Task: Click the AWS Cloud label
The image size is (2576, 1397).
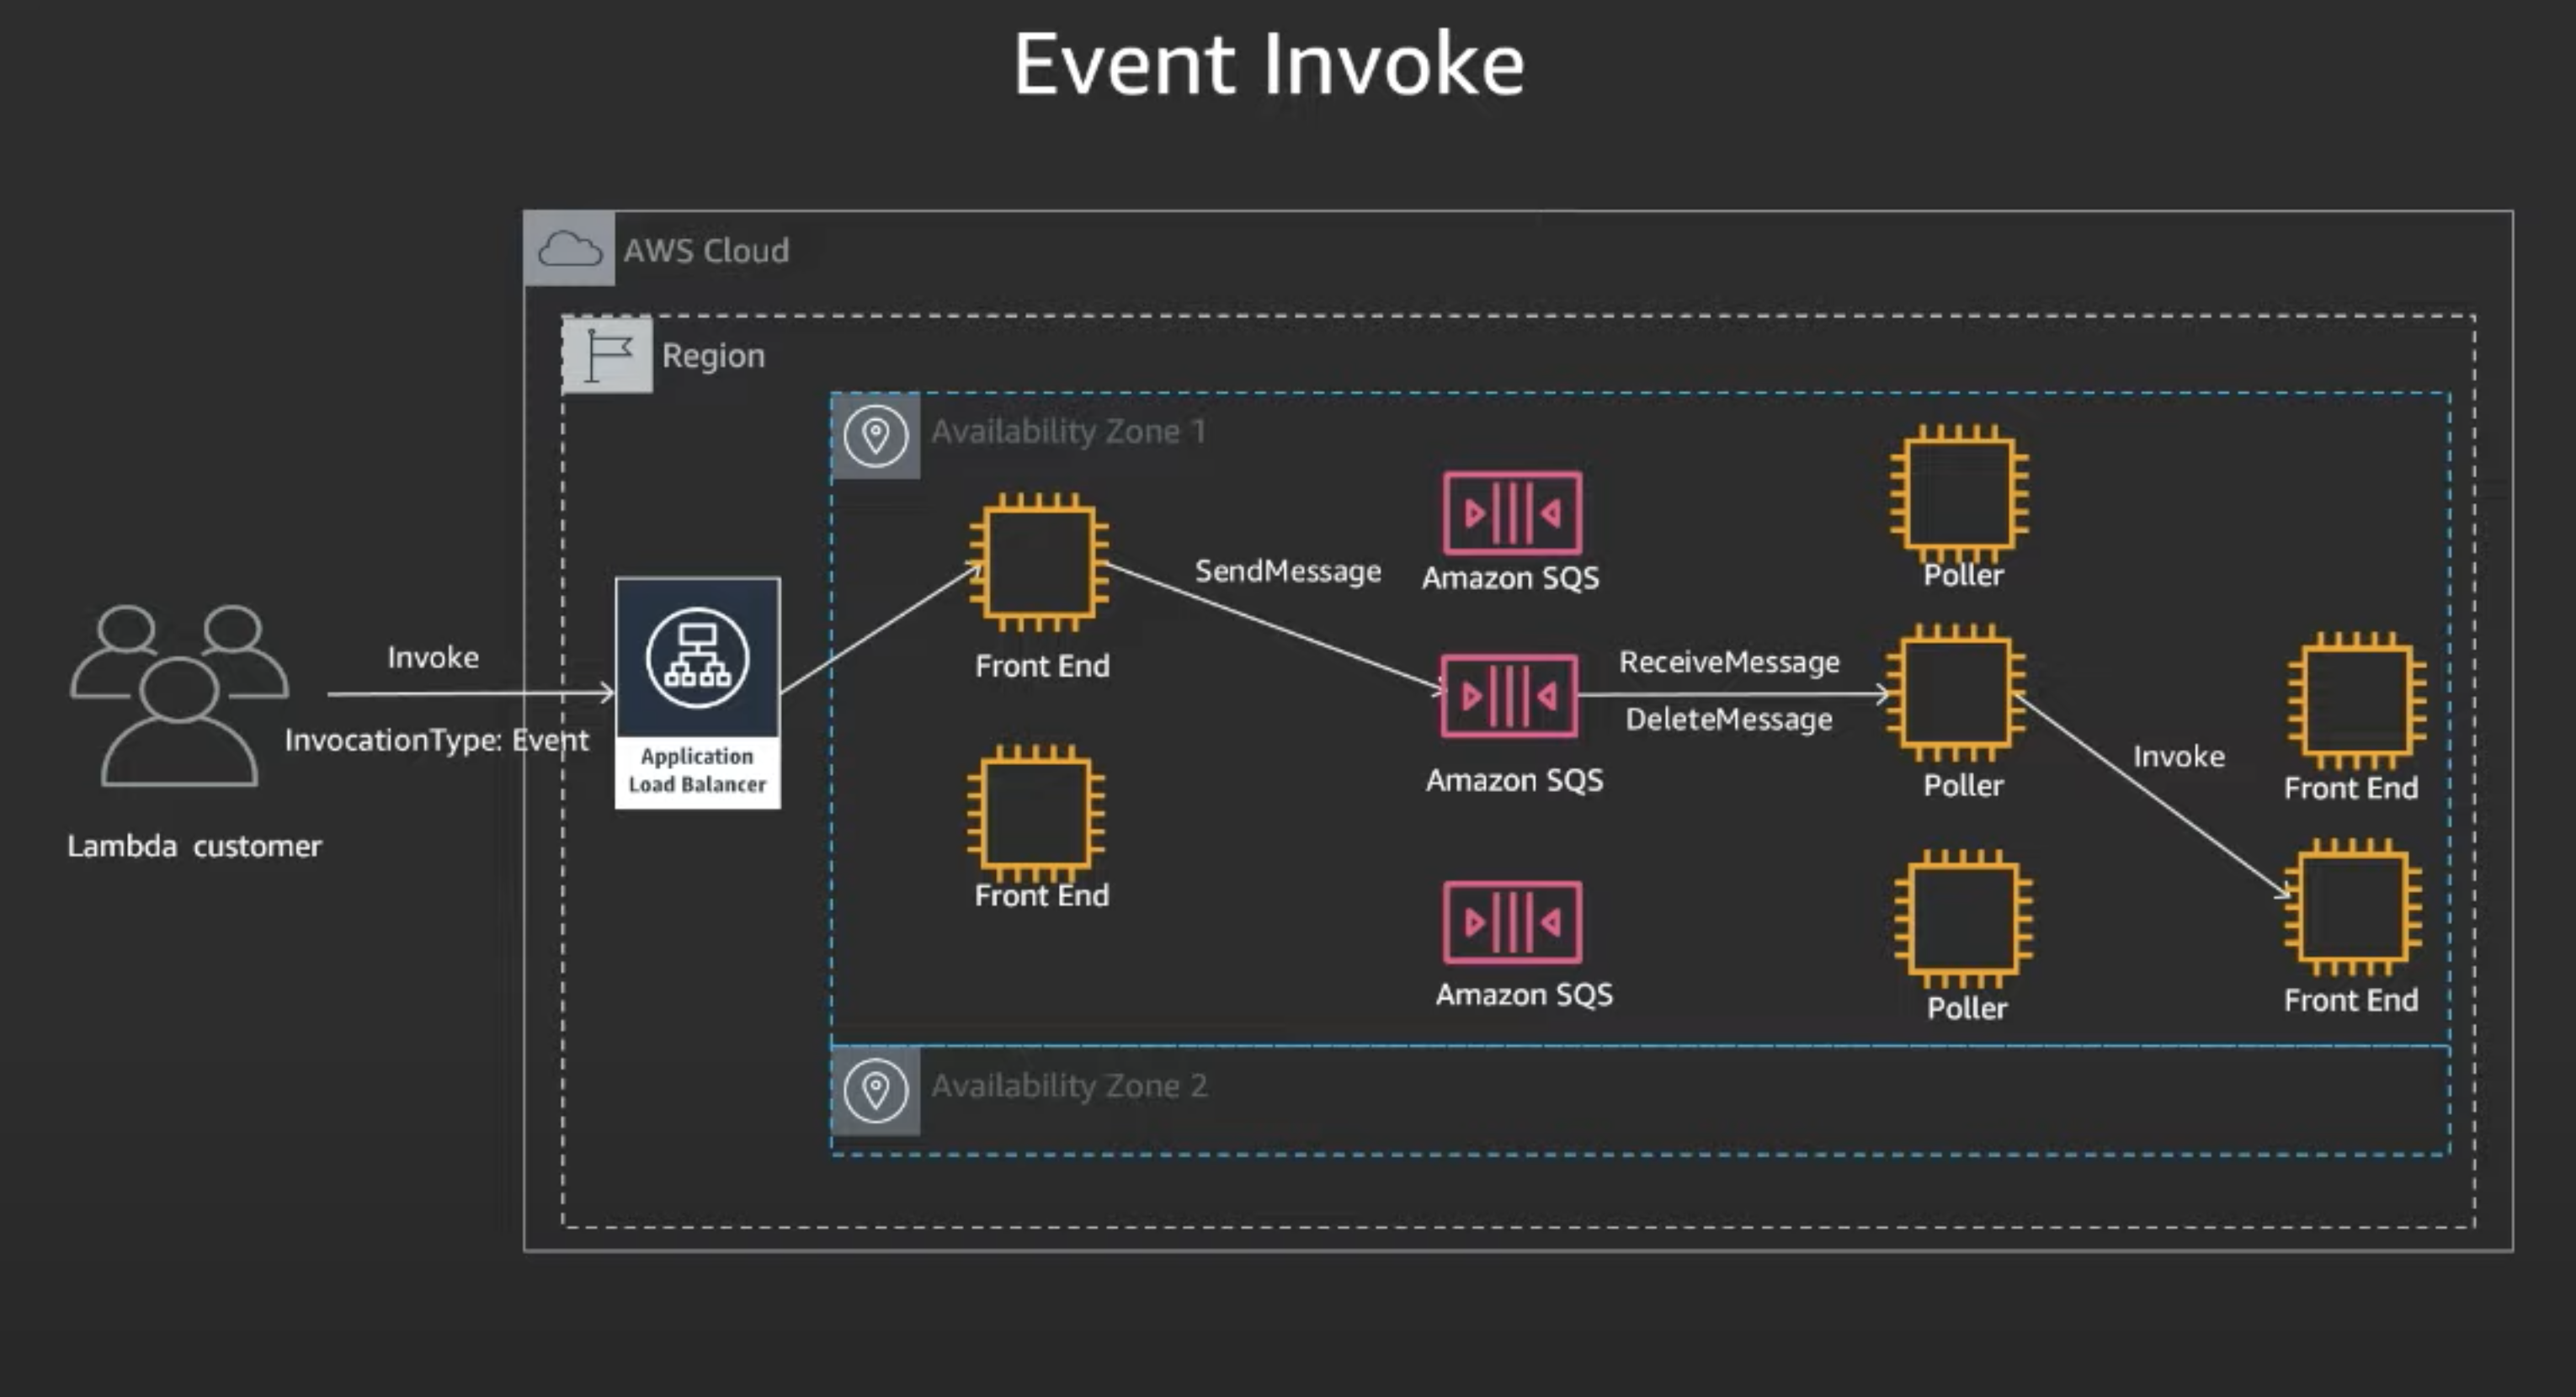Action: [706, 250]
